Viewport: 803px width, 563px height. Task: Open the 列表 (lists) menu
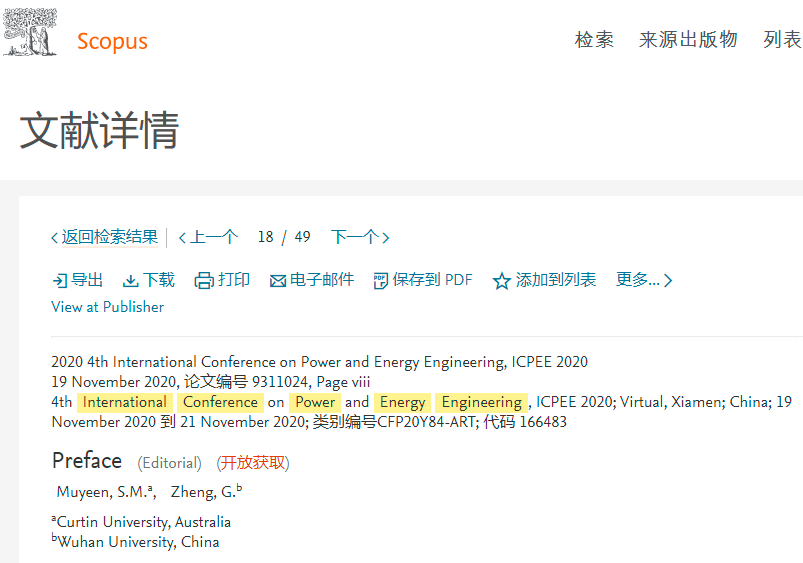click(x=782, y=40)
